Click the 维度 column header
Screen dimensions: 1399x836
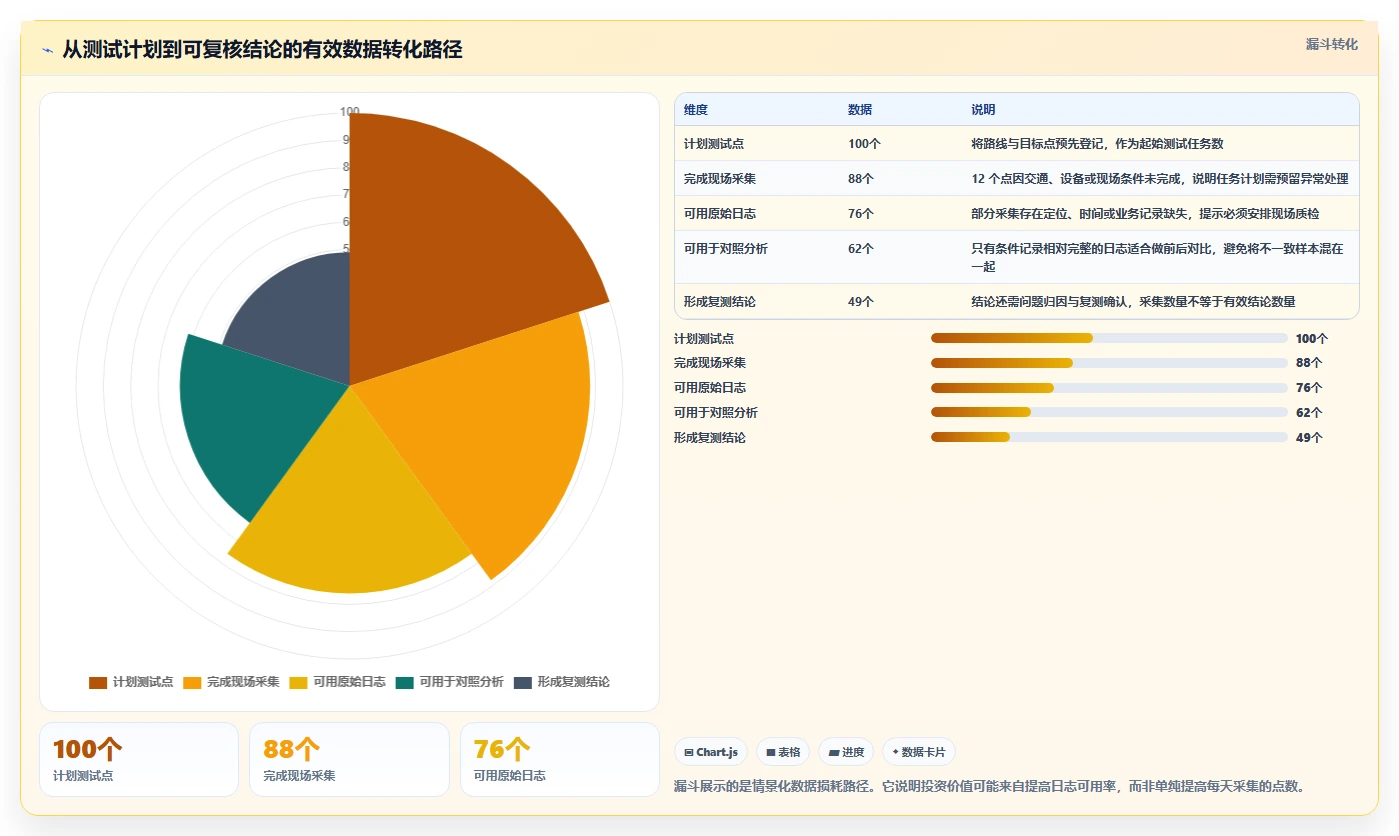tap(696, 110)
